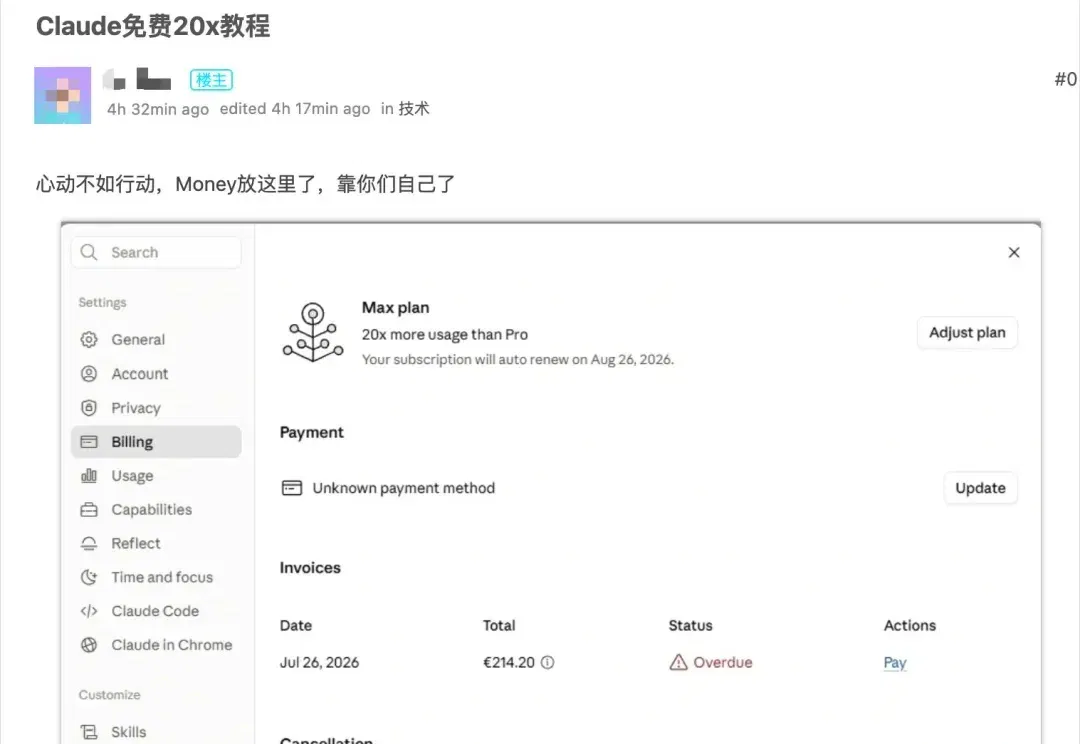Open Claude in Chrome settings
The image size is (1080, 744).
(156, 645)
